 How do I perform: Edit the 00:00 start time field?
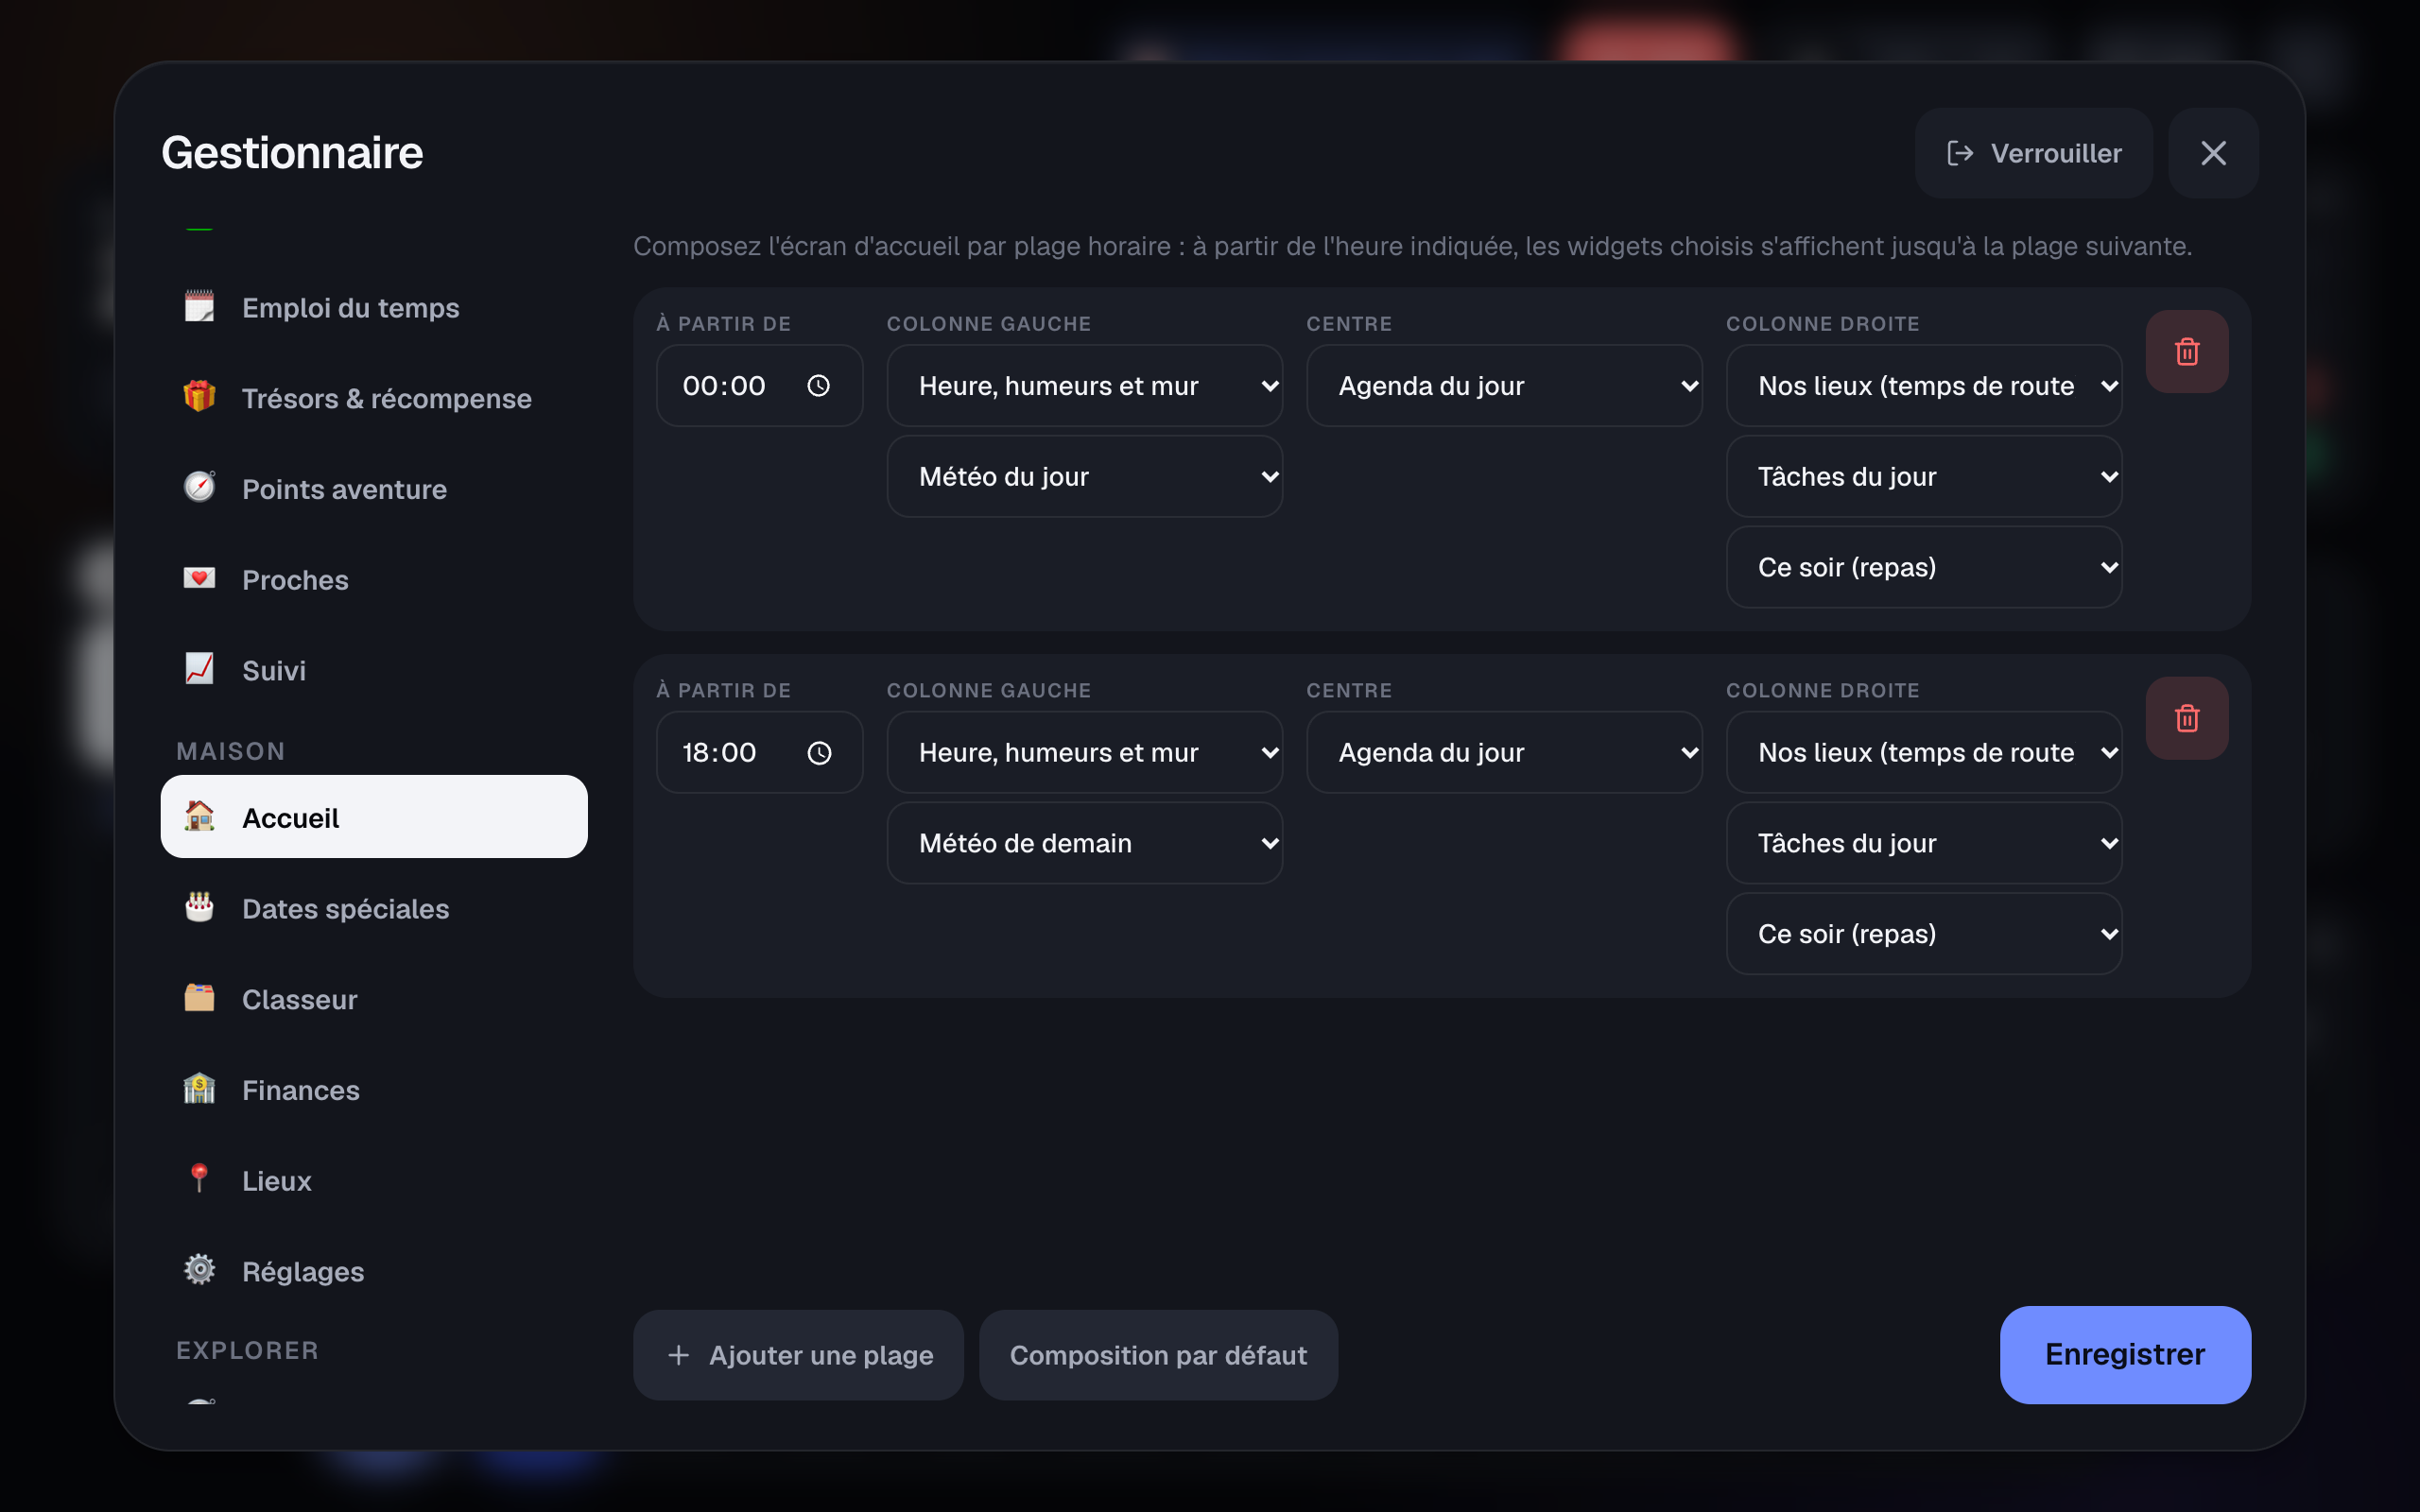coord(759,386)
